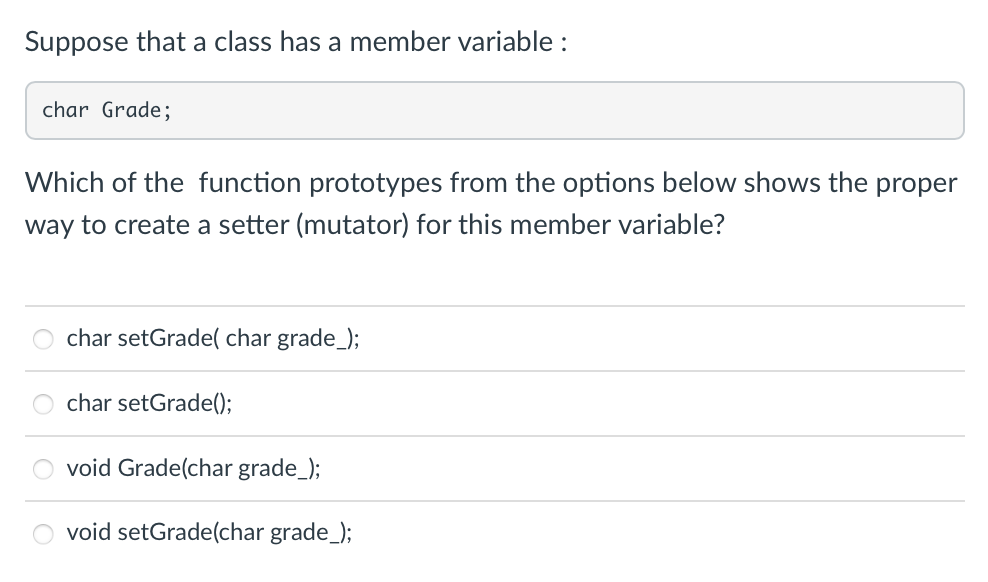Select radio button for 'void setGrade(char grade_);'
Viewport: 988px width, 582px height.
point(43,534)
